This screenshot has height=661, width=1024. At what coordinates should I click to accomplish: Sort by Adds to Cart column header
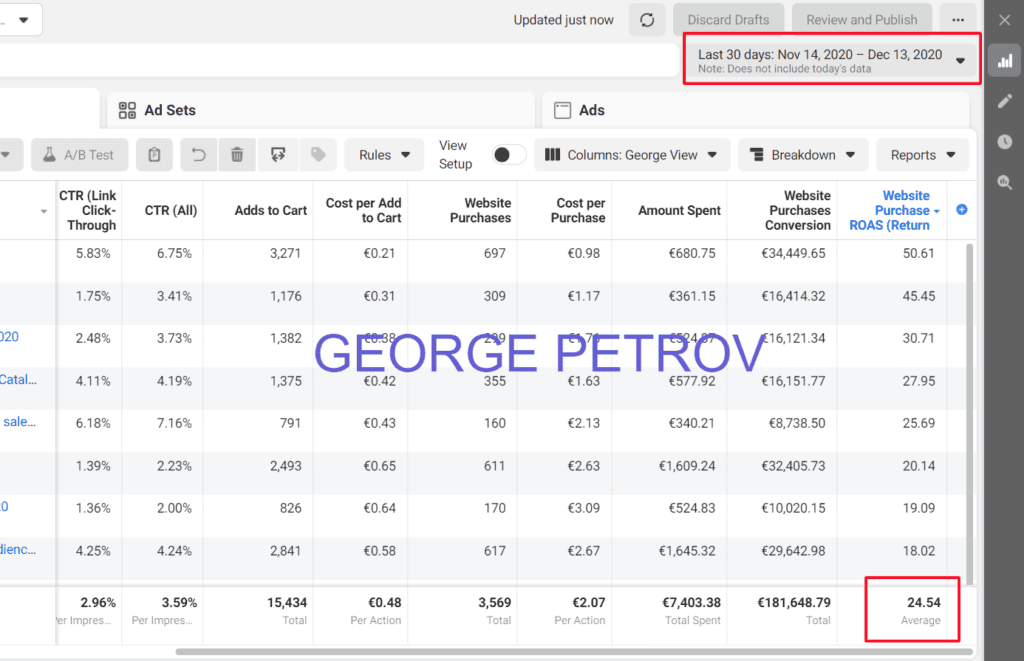pyautogui.click(x=270, y=210)
